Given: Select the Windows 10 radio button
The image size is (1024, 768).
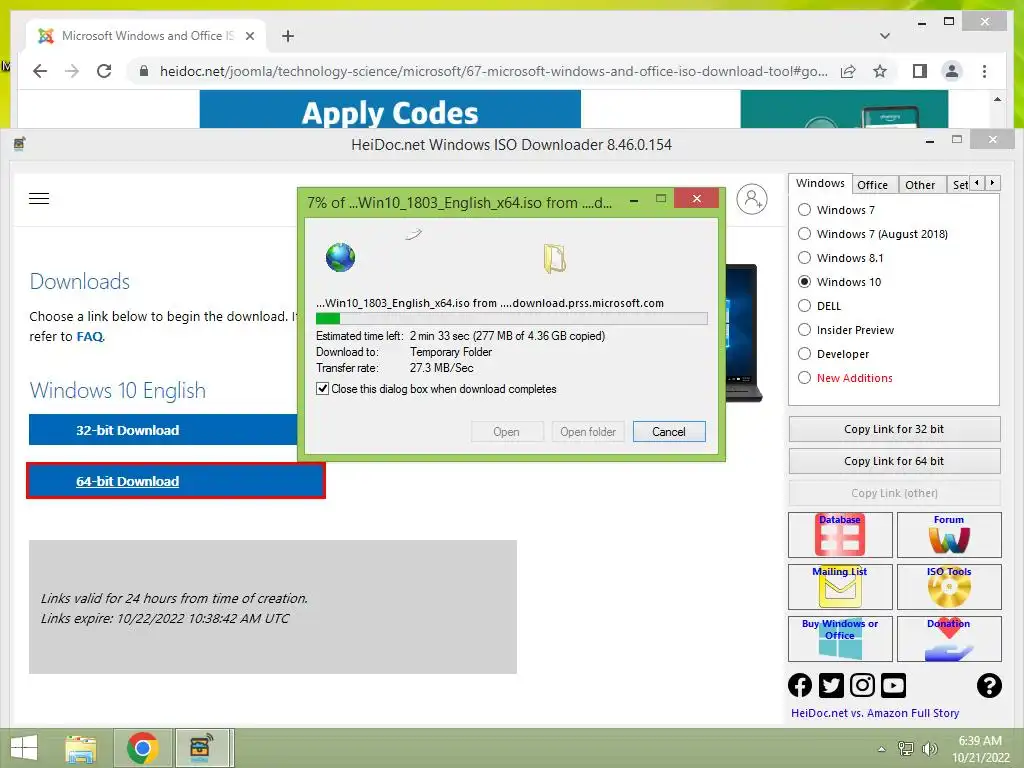Looking at the screenshot, I should pos(804,282).
